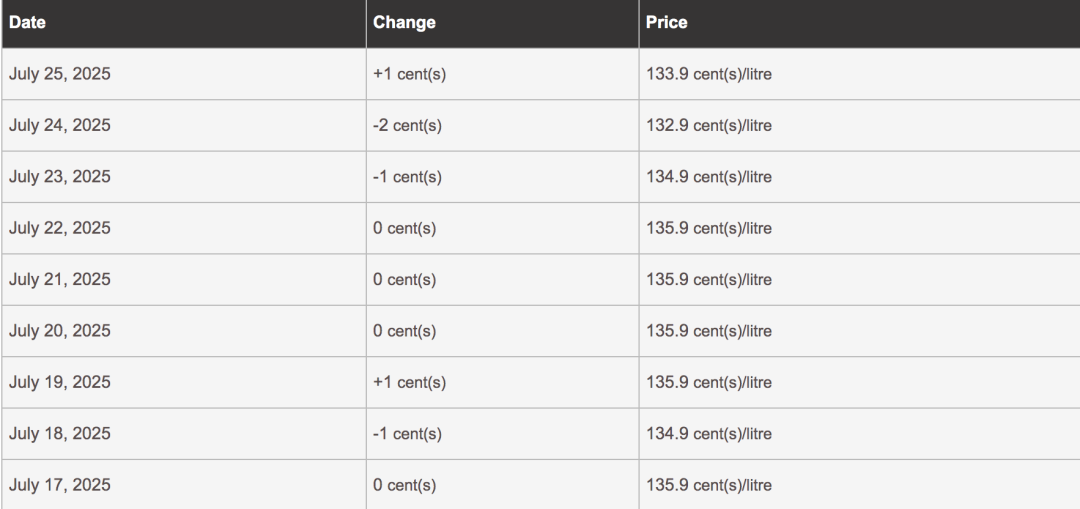Image resolution: width=1080 pixels, height=509 pixels.
Task: Select the July 20, 2025 date cell
Action: tap(184, 331)
